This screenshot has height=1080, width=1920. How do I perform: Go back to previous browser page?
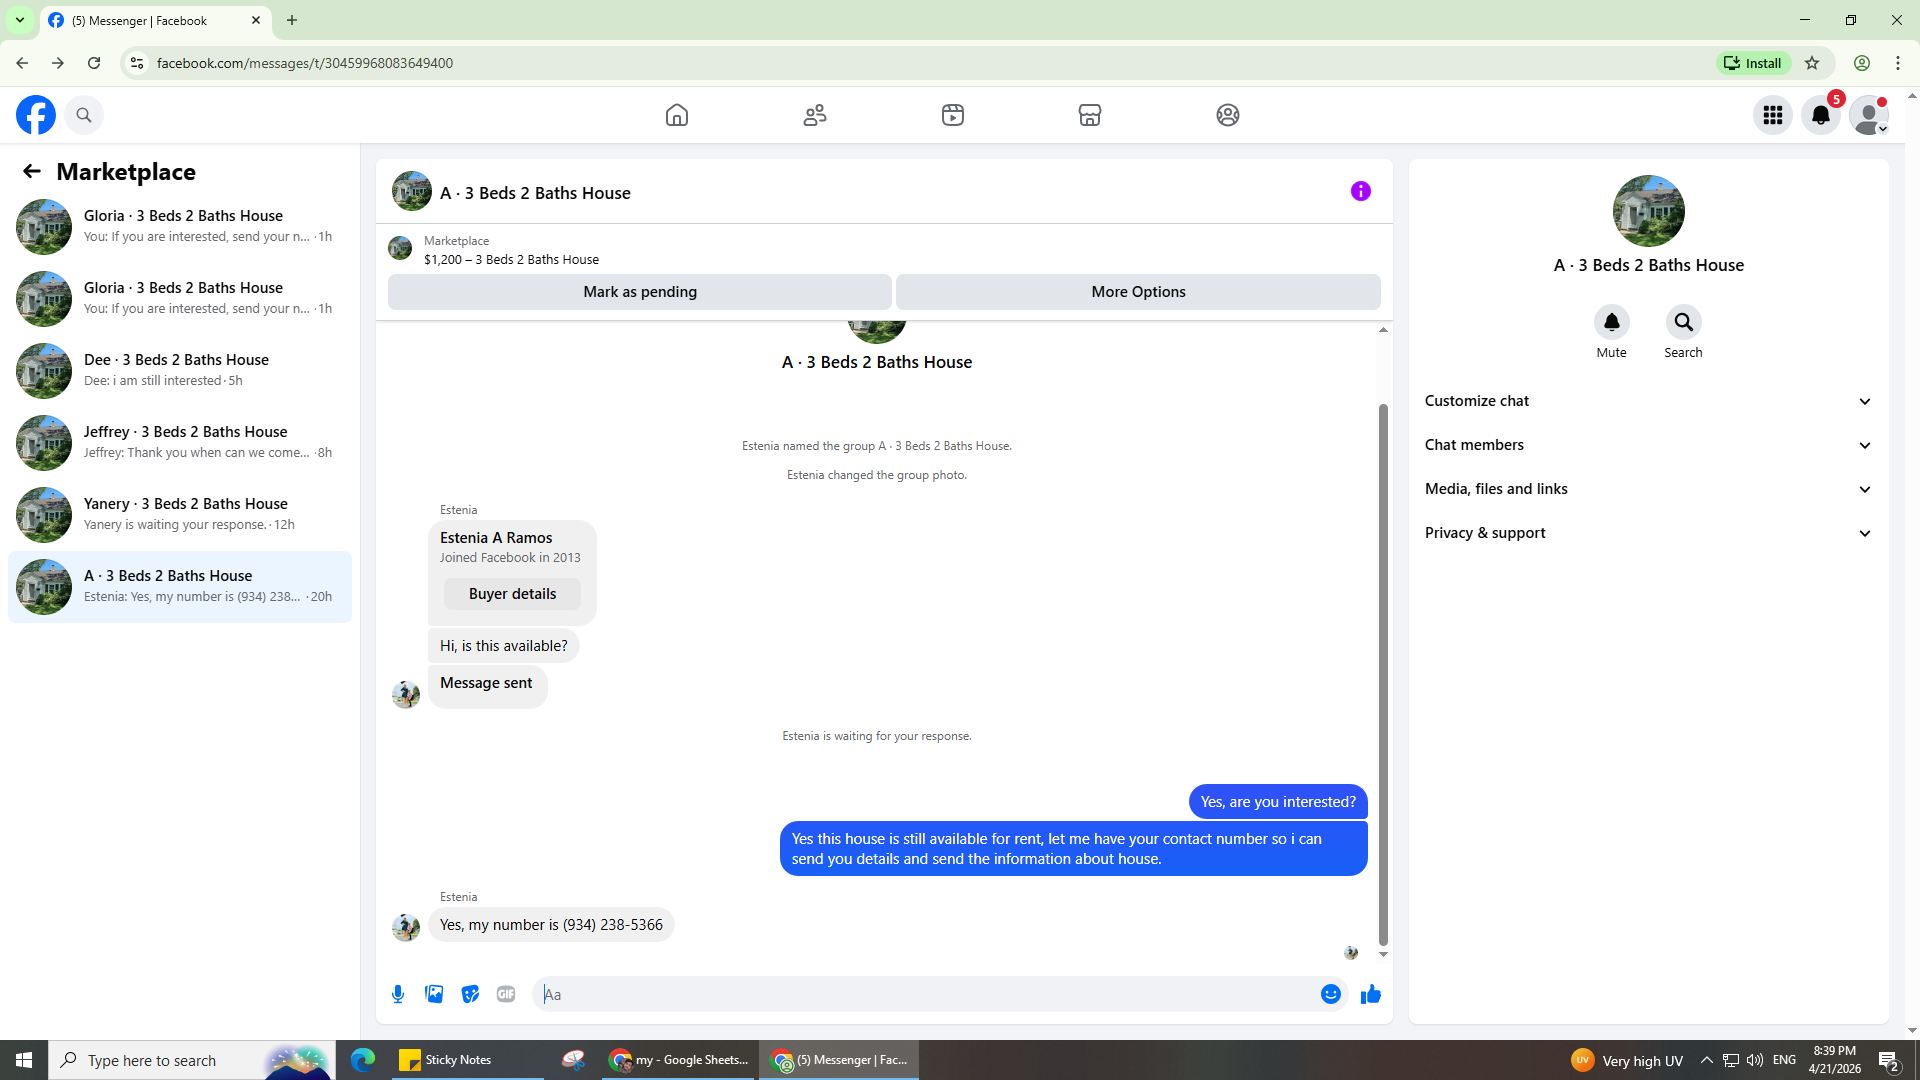[x=22, y=63]
